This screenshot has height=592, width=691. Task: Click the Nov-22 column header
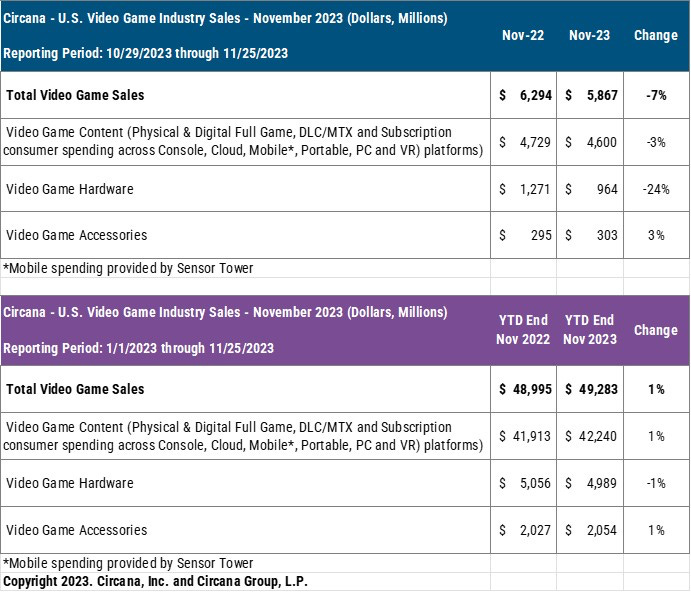pos(523,35)
